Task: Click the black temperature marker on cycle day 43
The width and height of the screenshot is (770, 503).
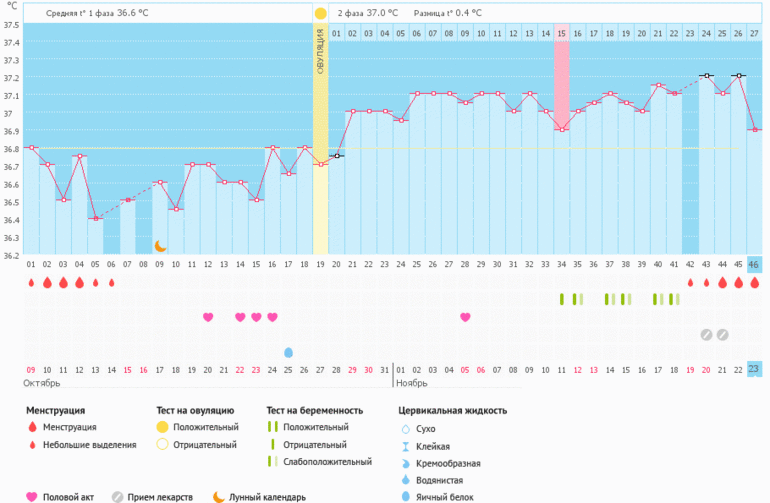Action: click(706, 75)
